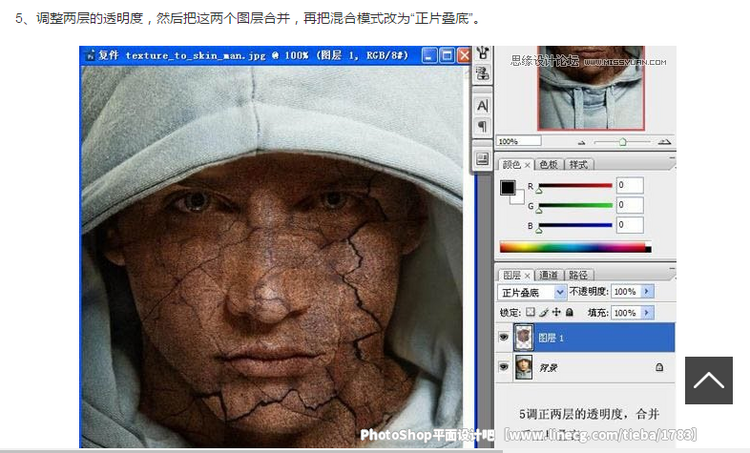Viewport: 750px width, 453px height.
Task: Hide the 图层 1 layer eye icon
Action: (503, 338)
